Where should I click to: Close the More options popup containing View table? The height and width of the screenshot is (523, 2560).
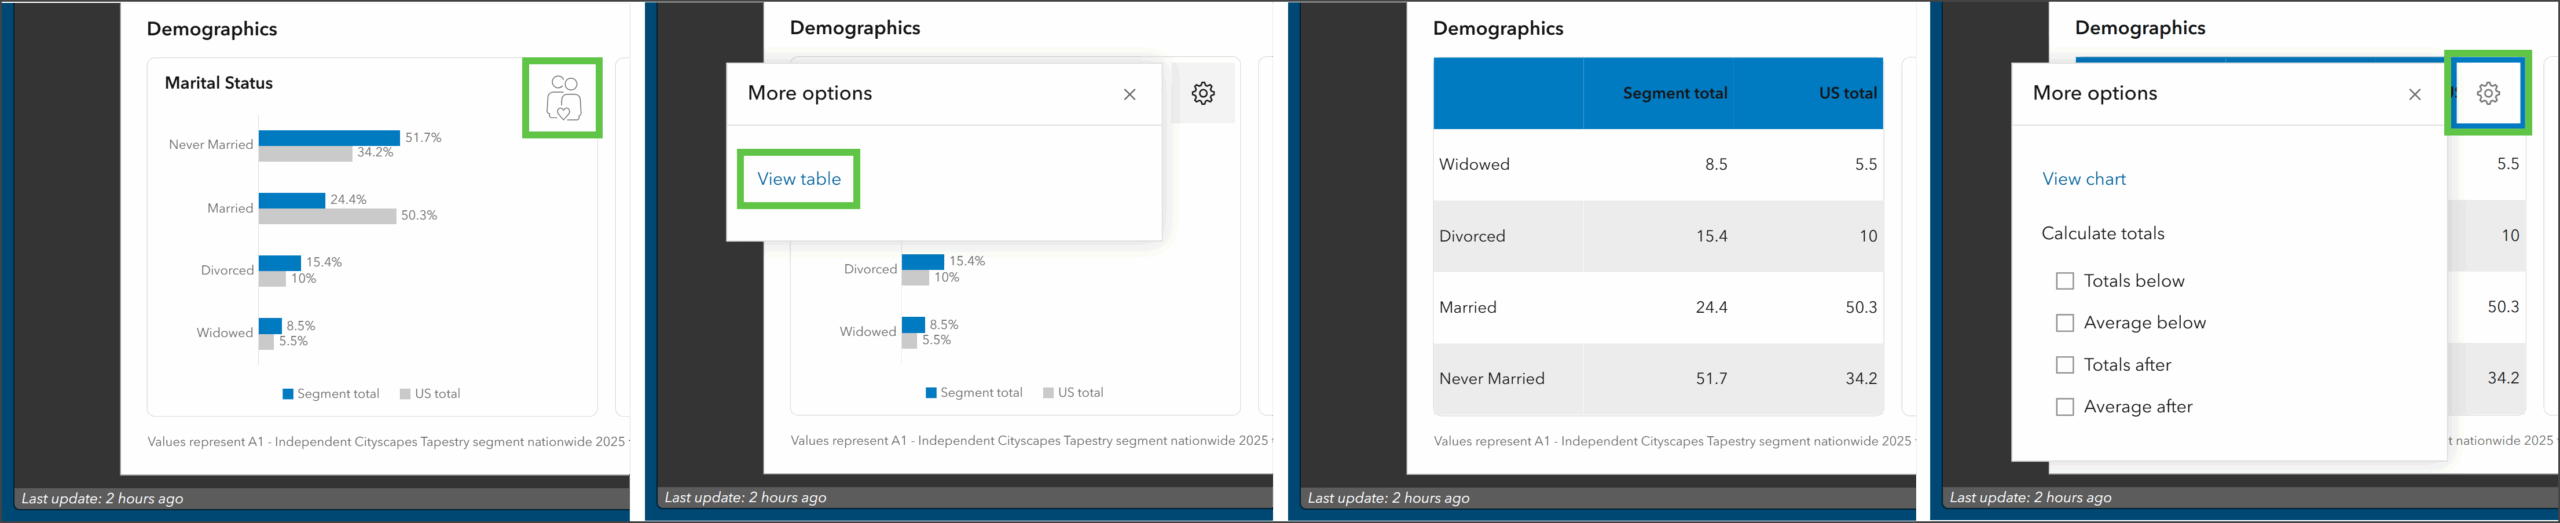click(1129, 94)
